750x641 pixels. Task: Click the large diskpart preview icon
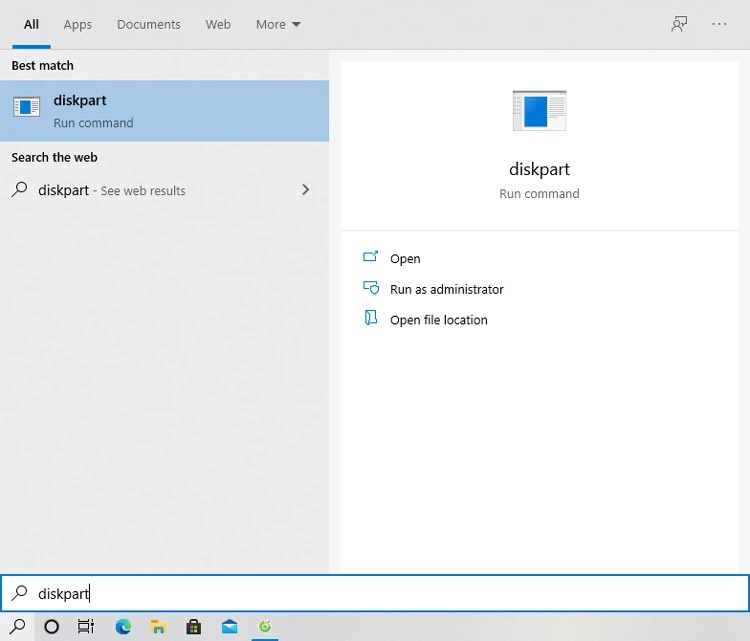click(539, 111)
